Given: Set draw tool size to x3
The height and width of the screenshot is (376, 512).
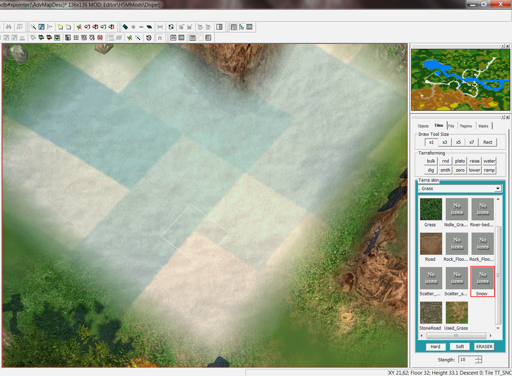Looking at the screenshot, I should pos(445,142).
